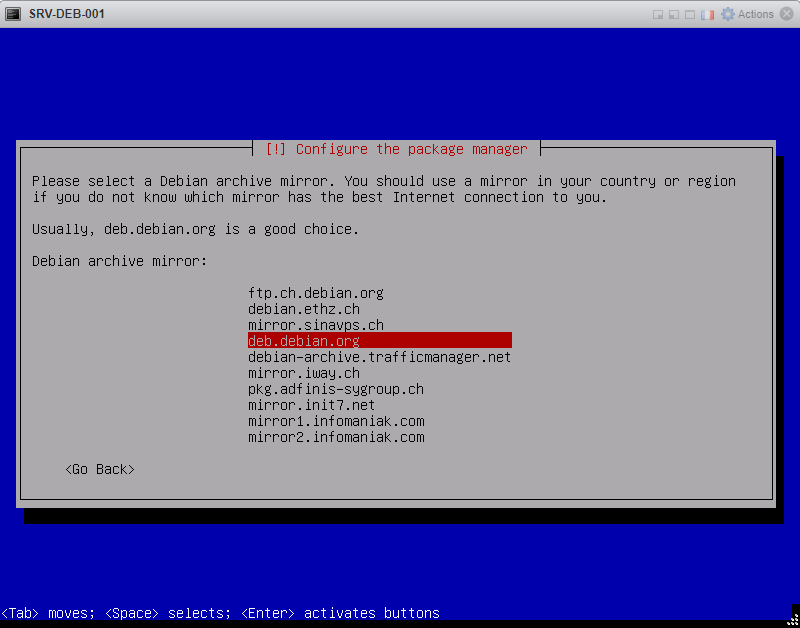Select mirror debian-archive.trafficmanager.net
Image resolution: width=800 pixels, height=628 pixels.
click(380, 357)
